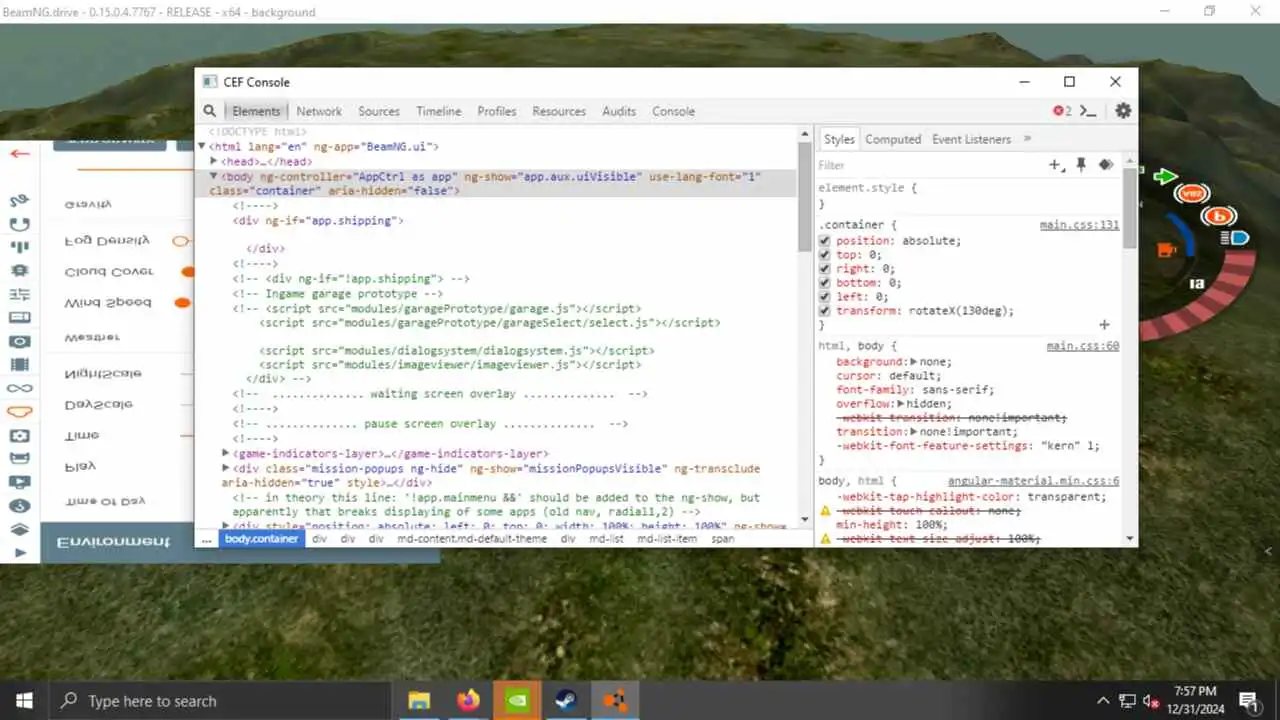1280x720 pixels.
Task: Switch to the Resources tab
Action: pyautogui.click(x=559, y=111)
